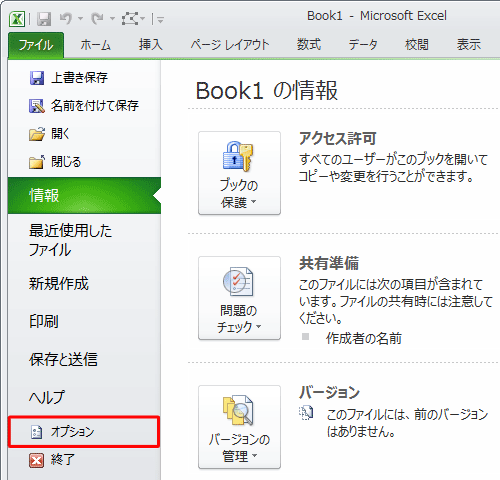Select the 表示 tab

click(469, 45)
